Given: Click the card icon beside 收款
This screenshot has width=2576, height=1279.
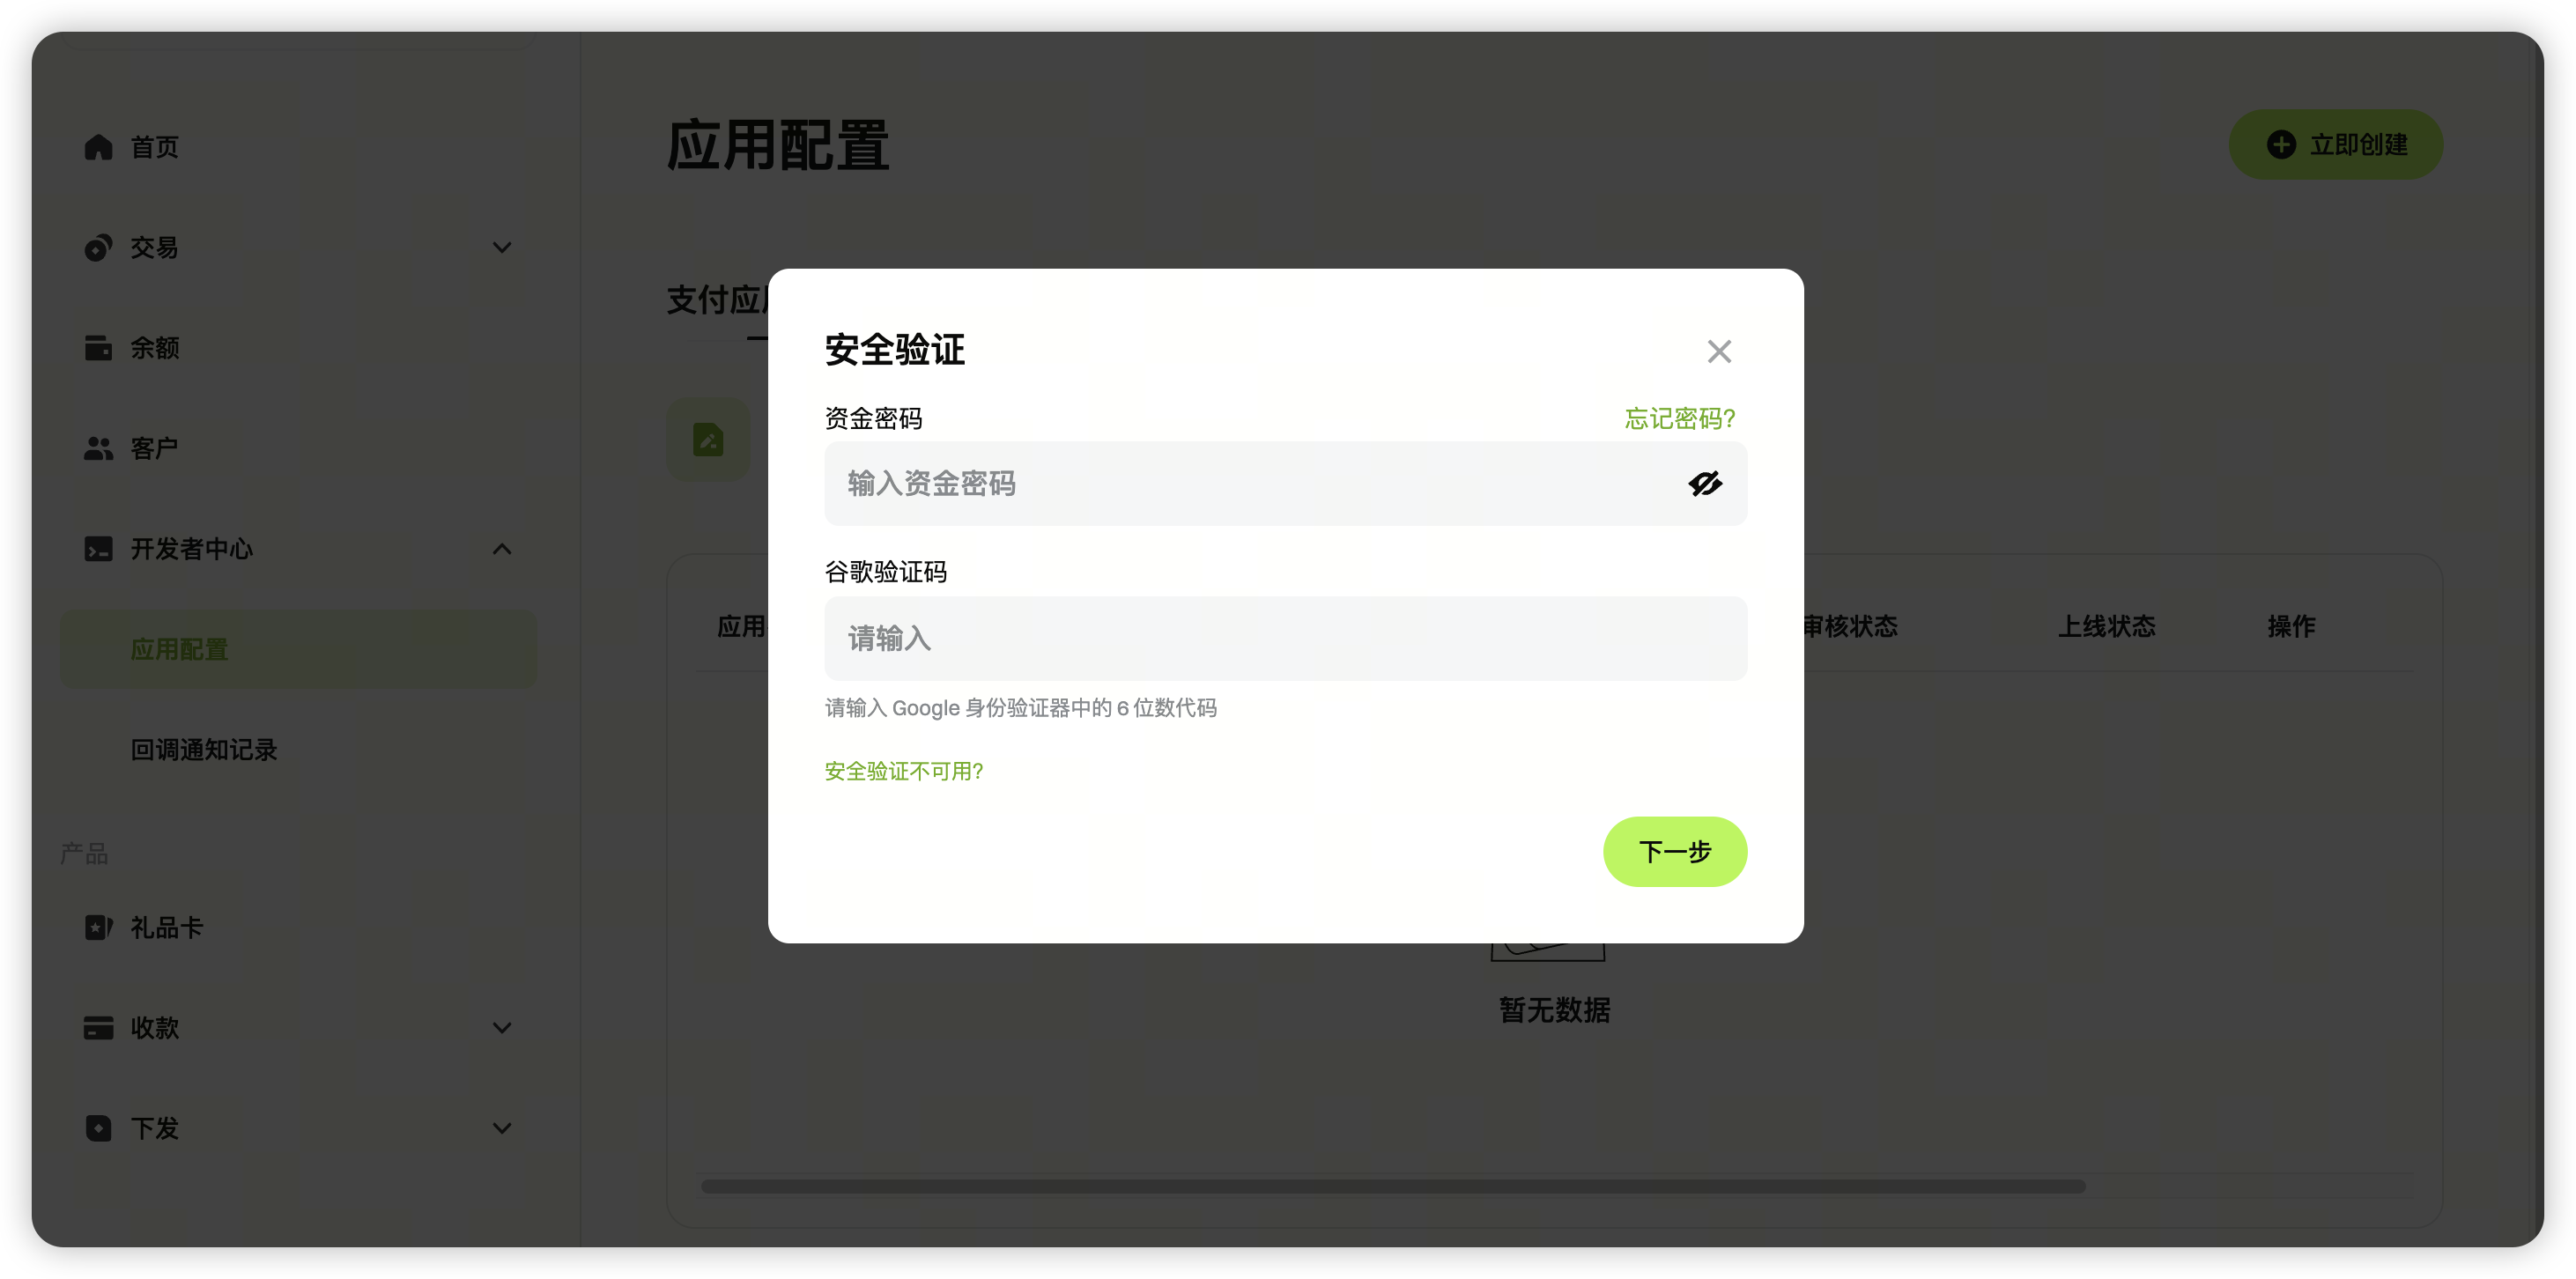Looking at the screenshot, I should (x=98, y=1027).
